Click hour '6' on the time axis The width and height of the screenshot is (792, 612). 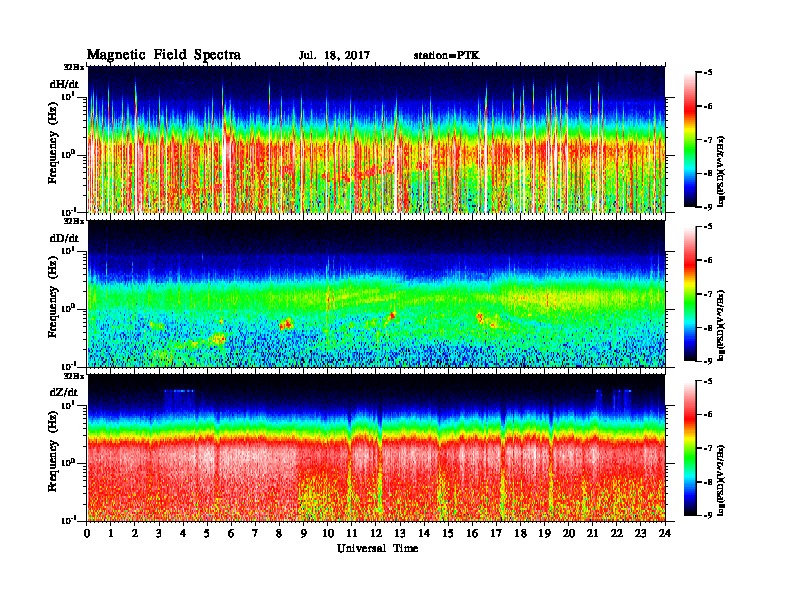[231, 533]
